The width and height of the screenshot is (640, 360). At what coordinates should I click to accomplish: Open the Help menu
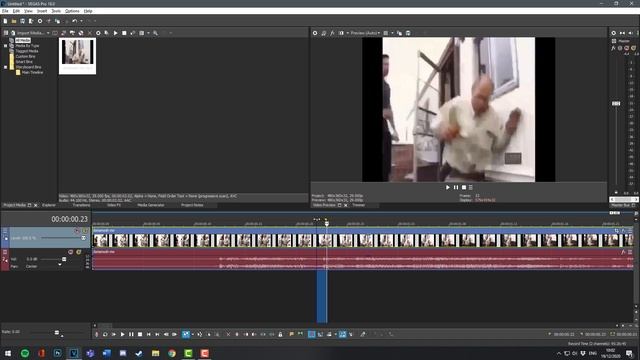point(88,11)
